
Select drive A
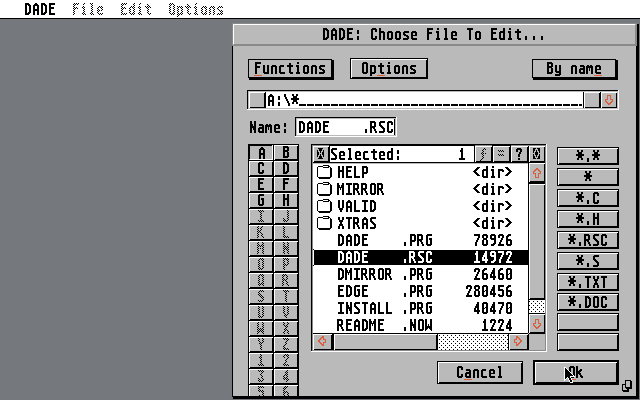pos(261,153)
